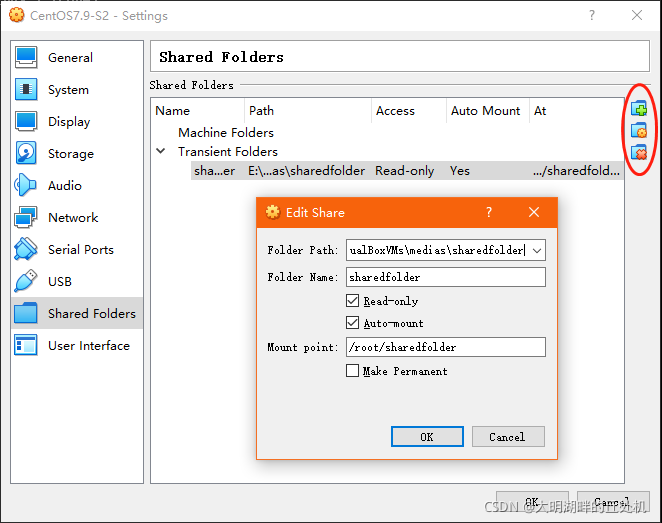Select the Storage category label

[71, 154]
